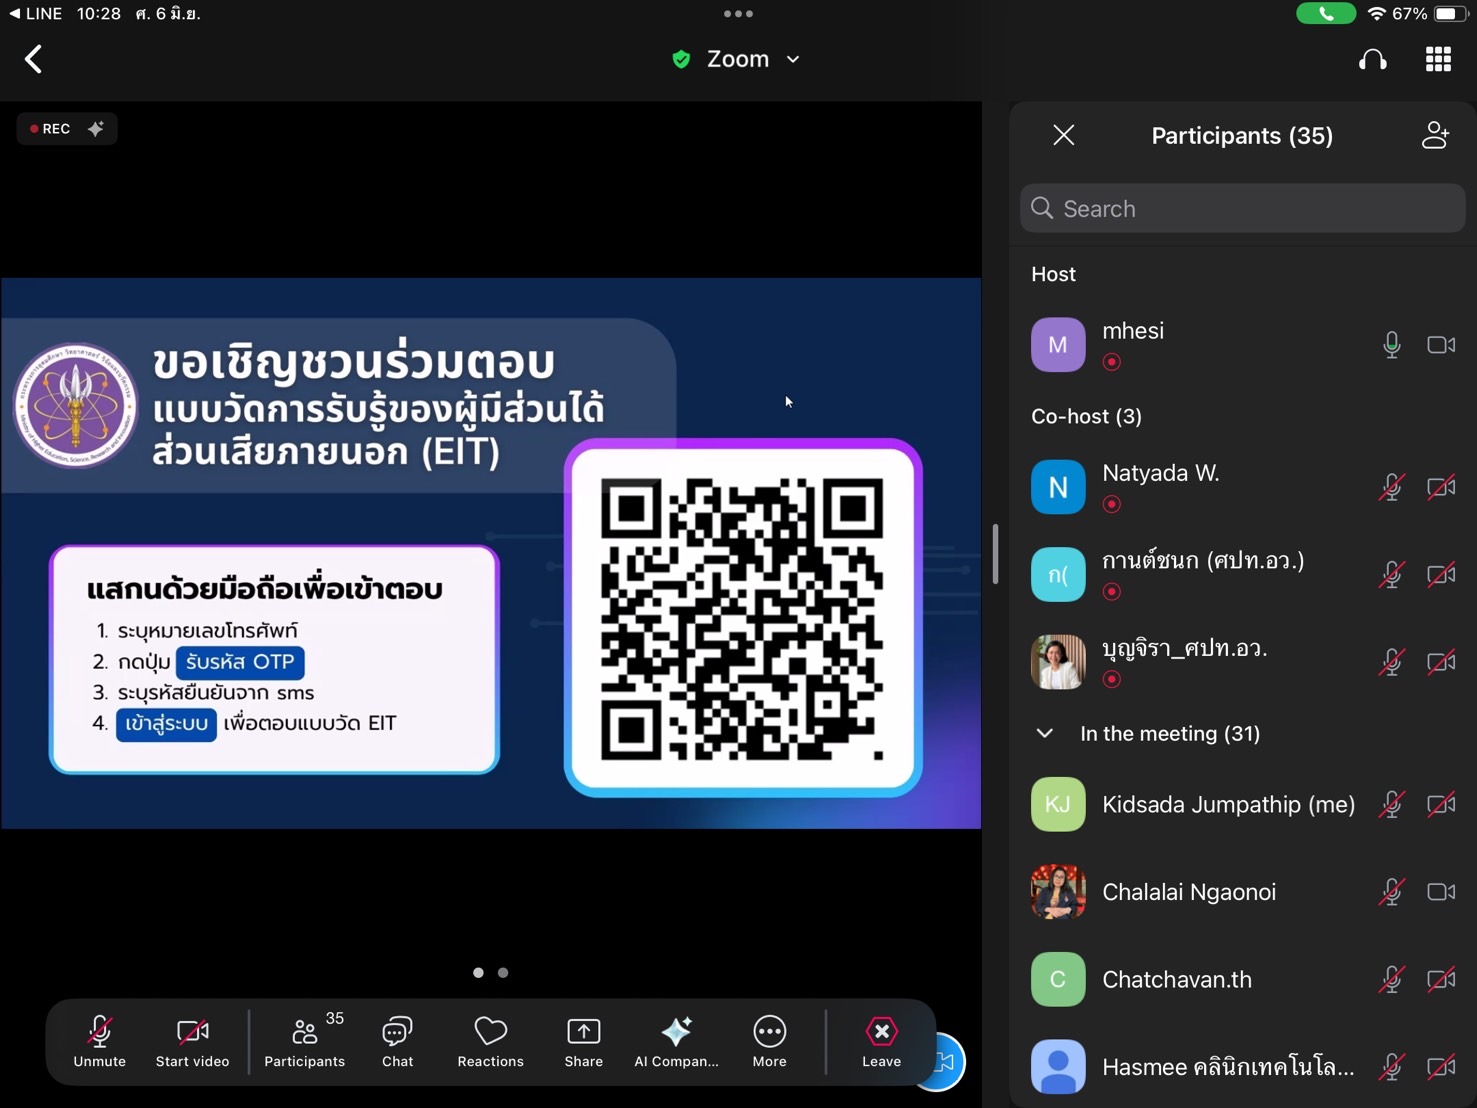This screenshot has width=1477, height=1108.
Task: Return to LINE app from the status bar
Action: 35,14
